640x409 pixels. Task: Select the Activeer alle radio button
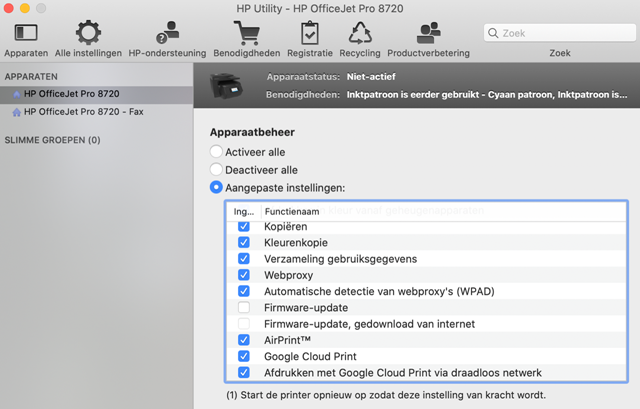[x=216, y=151]
